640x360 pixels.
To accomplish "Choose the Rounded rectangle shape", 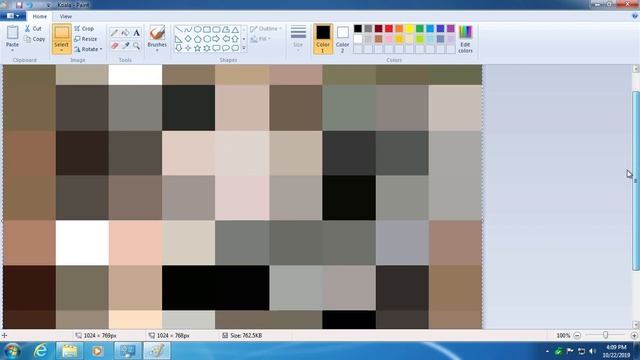I will (216, 29).
